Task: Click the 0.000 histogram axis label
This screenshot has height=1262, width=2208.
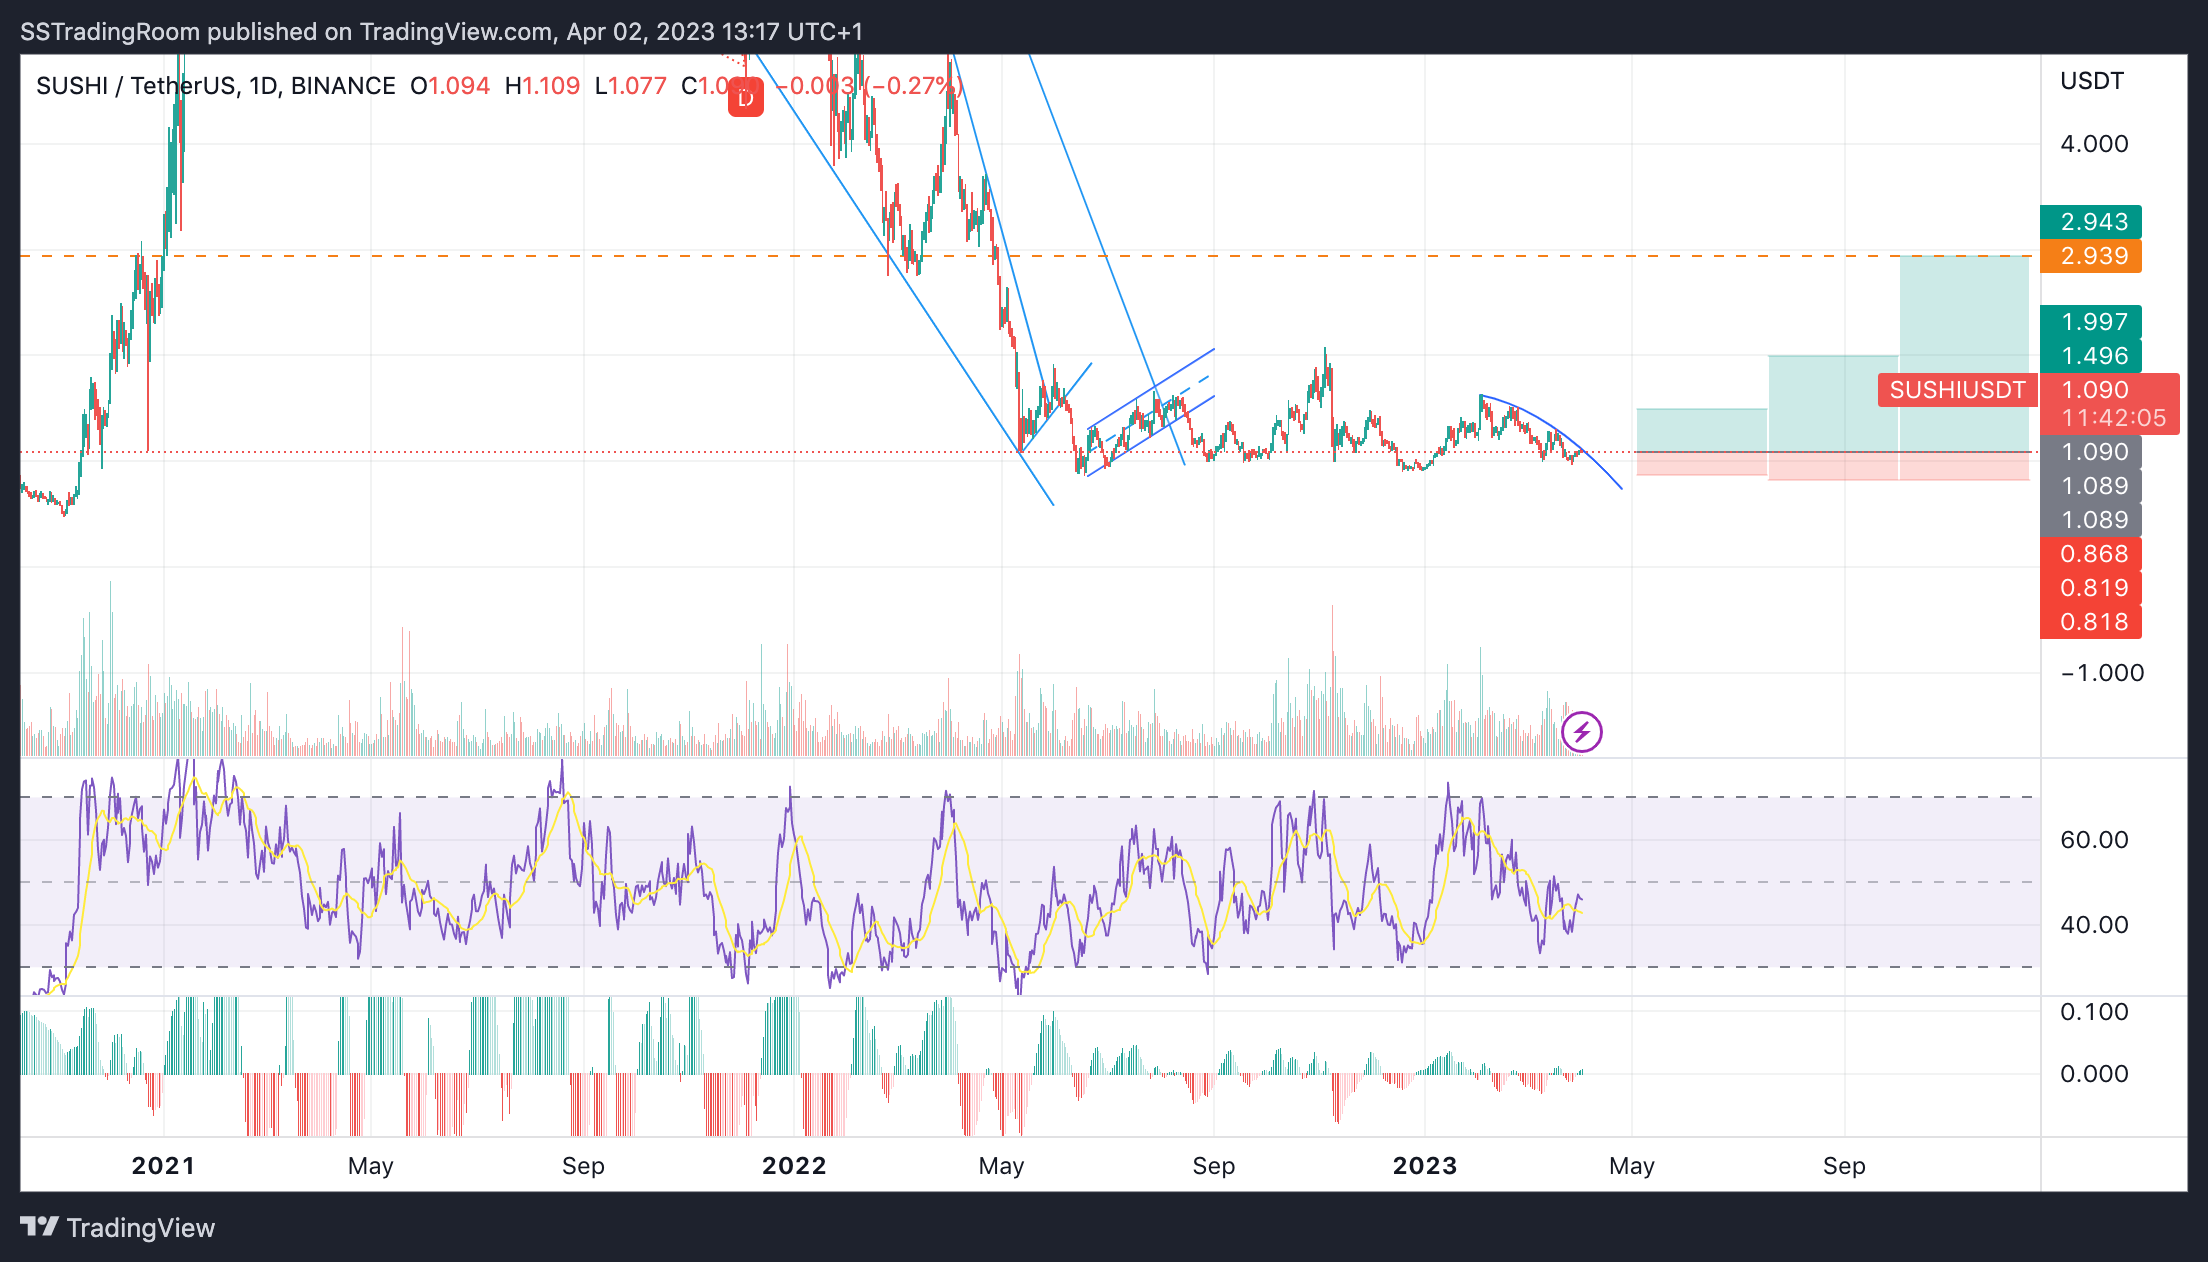Action: coord(2094,1074)
